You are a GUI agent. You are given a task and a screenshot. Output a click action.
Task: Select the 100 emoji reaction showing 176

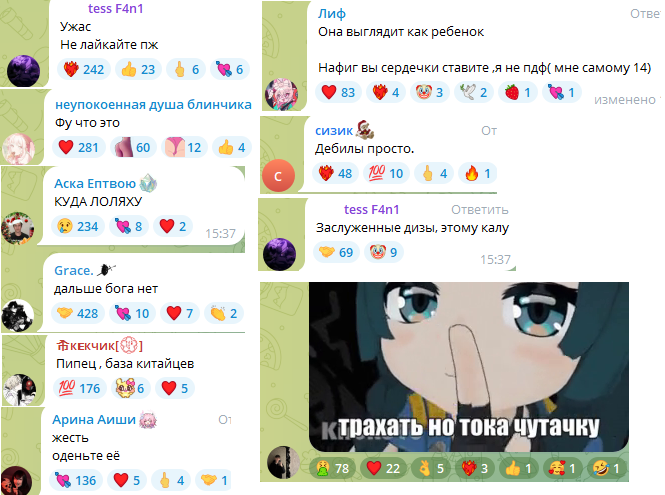click(79, 388)
